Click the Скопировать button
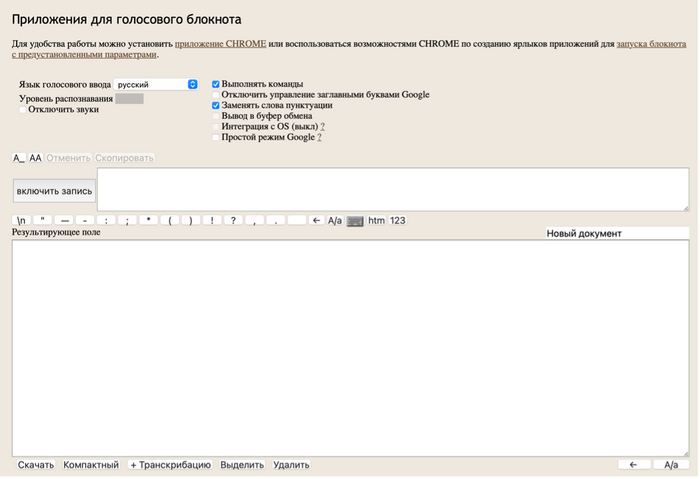 pyautogui.click(x=124, y=158)
